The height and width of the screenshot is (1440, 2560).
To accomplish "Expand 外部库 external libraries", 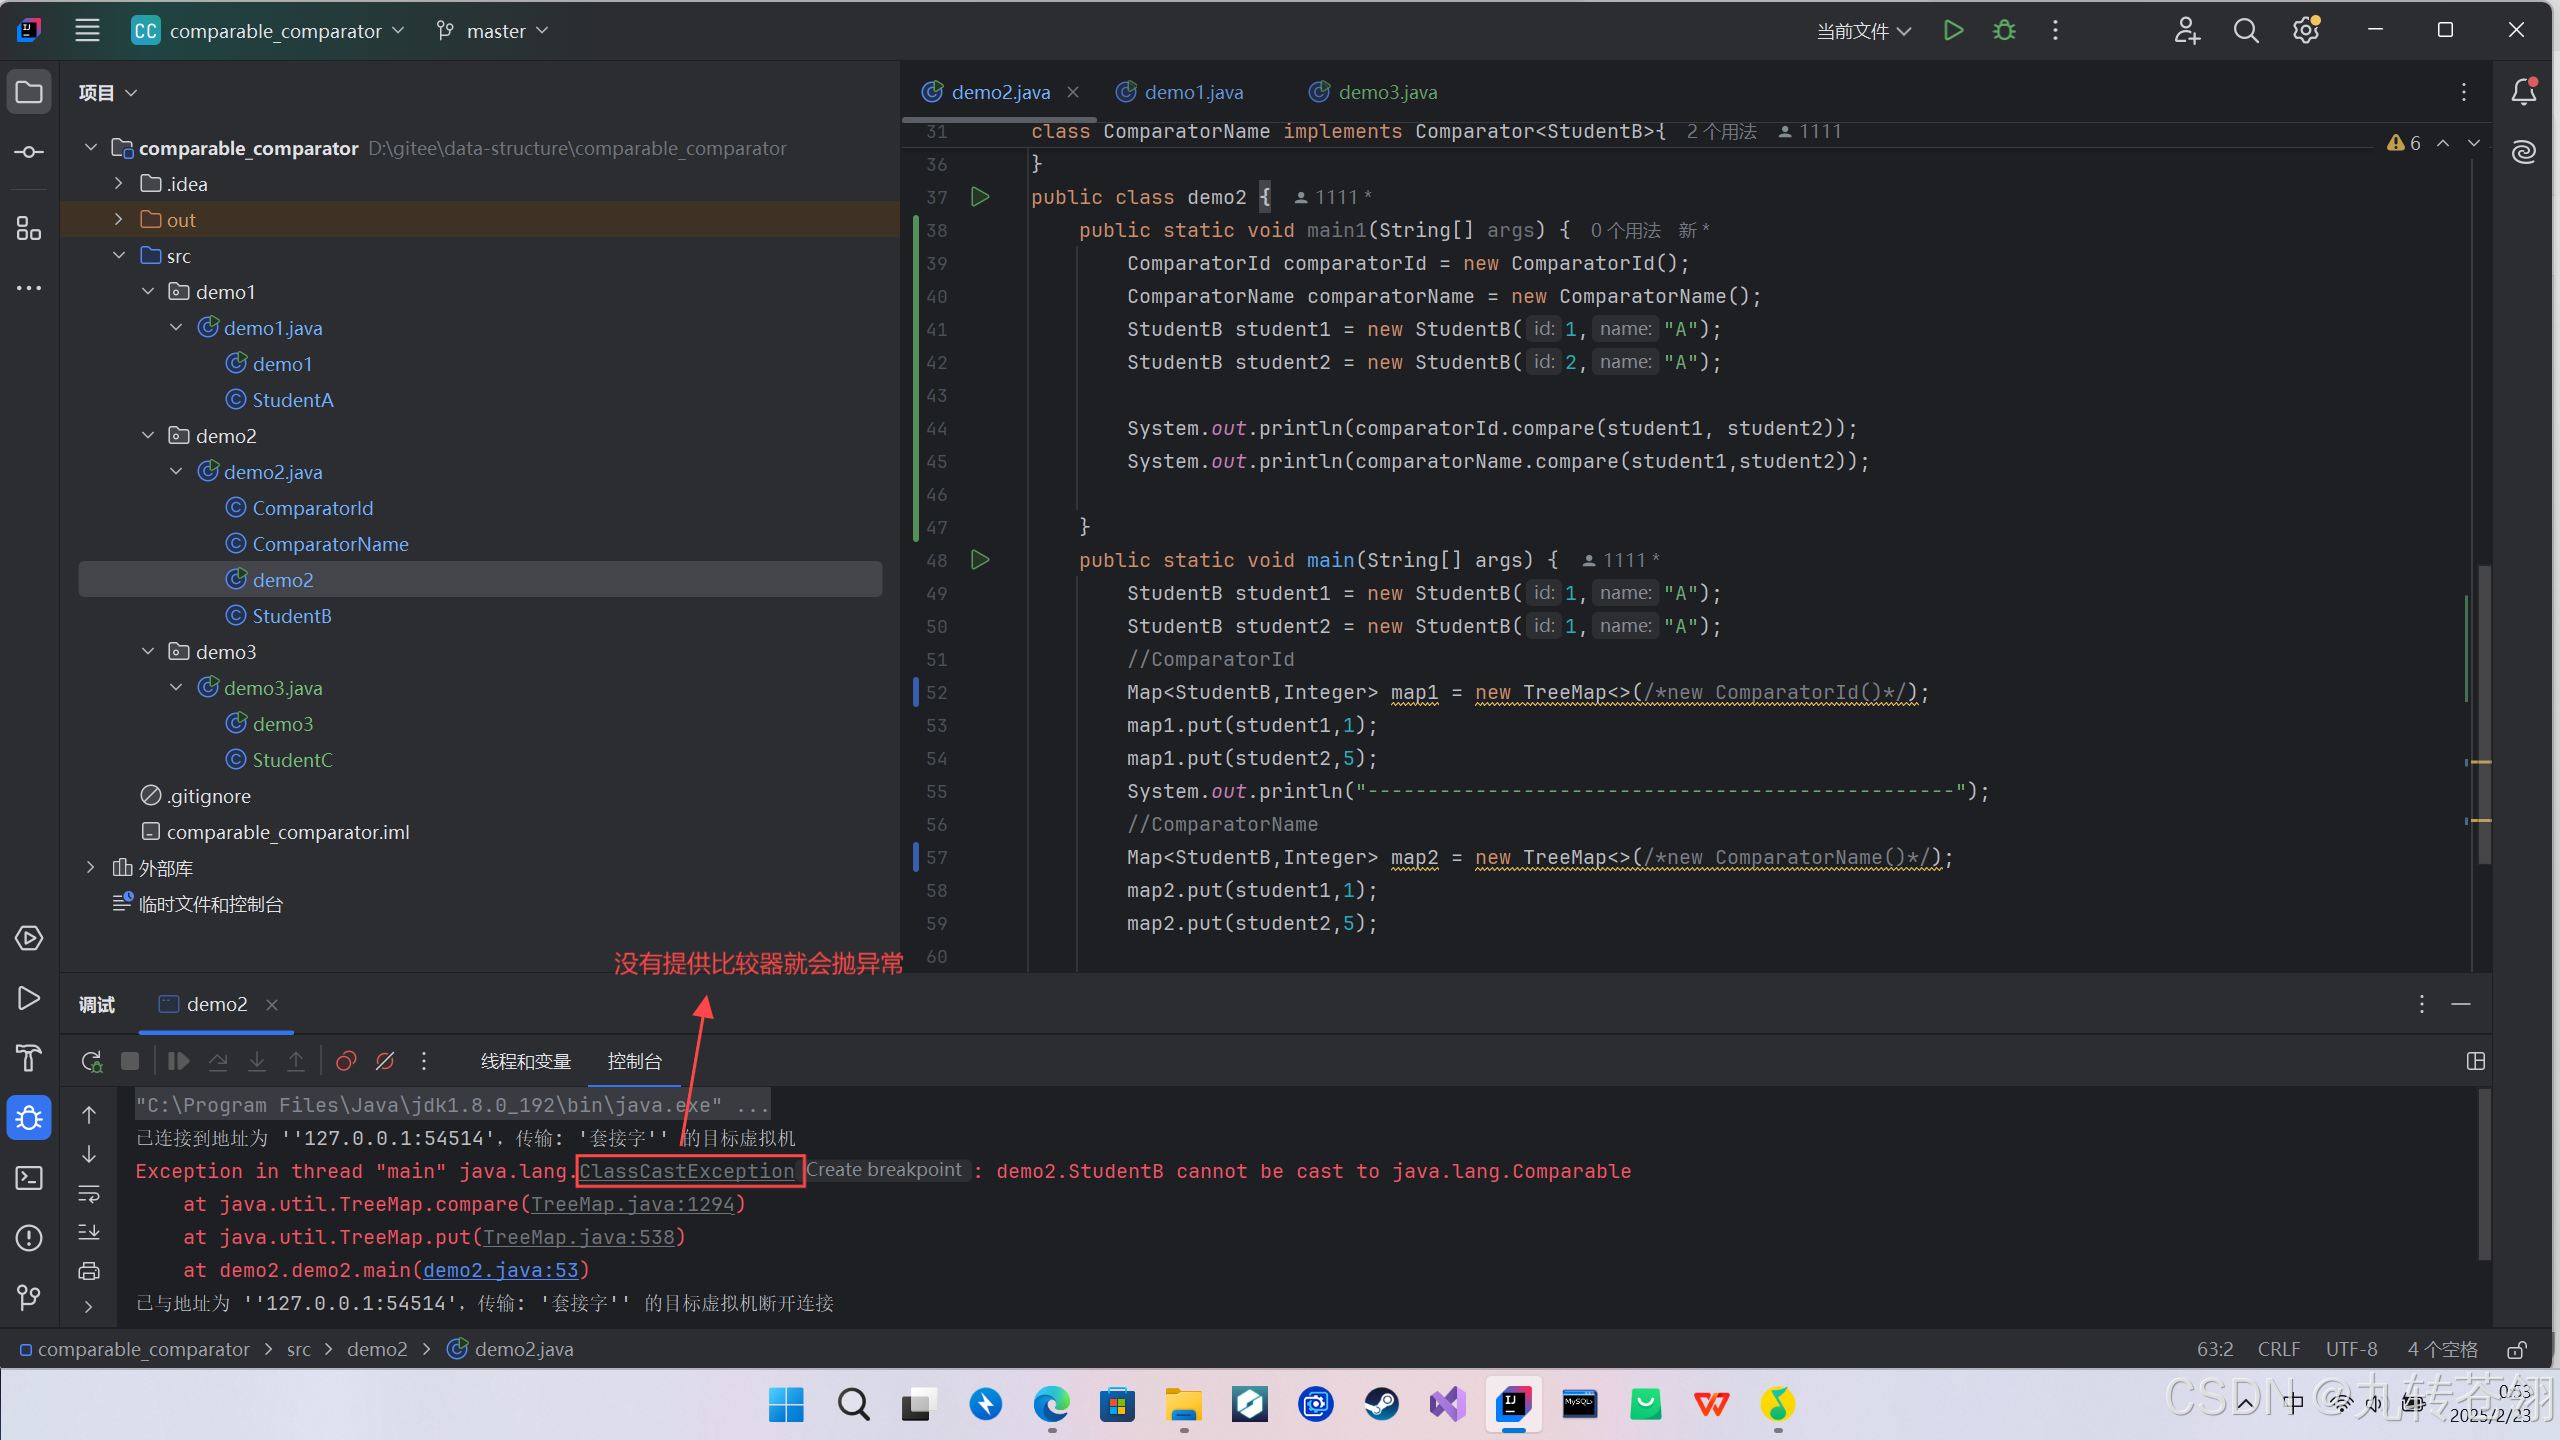I will 91,868.
